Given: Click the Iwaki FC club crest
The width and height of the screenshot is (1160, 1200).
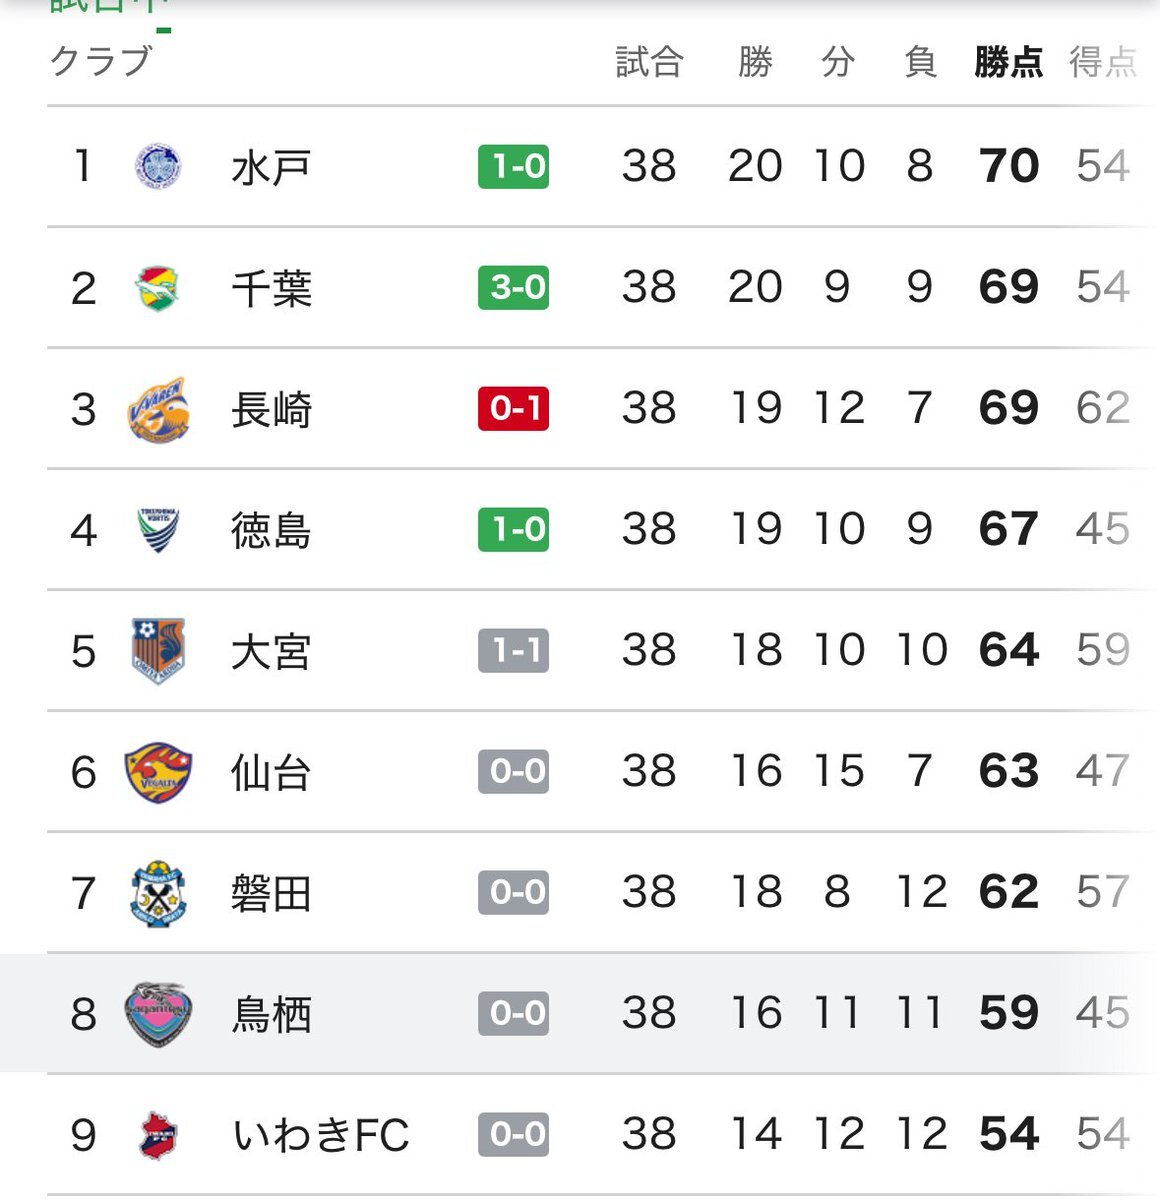Looking at the screenshot, I should coord(158,1135).
